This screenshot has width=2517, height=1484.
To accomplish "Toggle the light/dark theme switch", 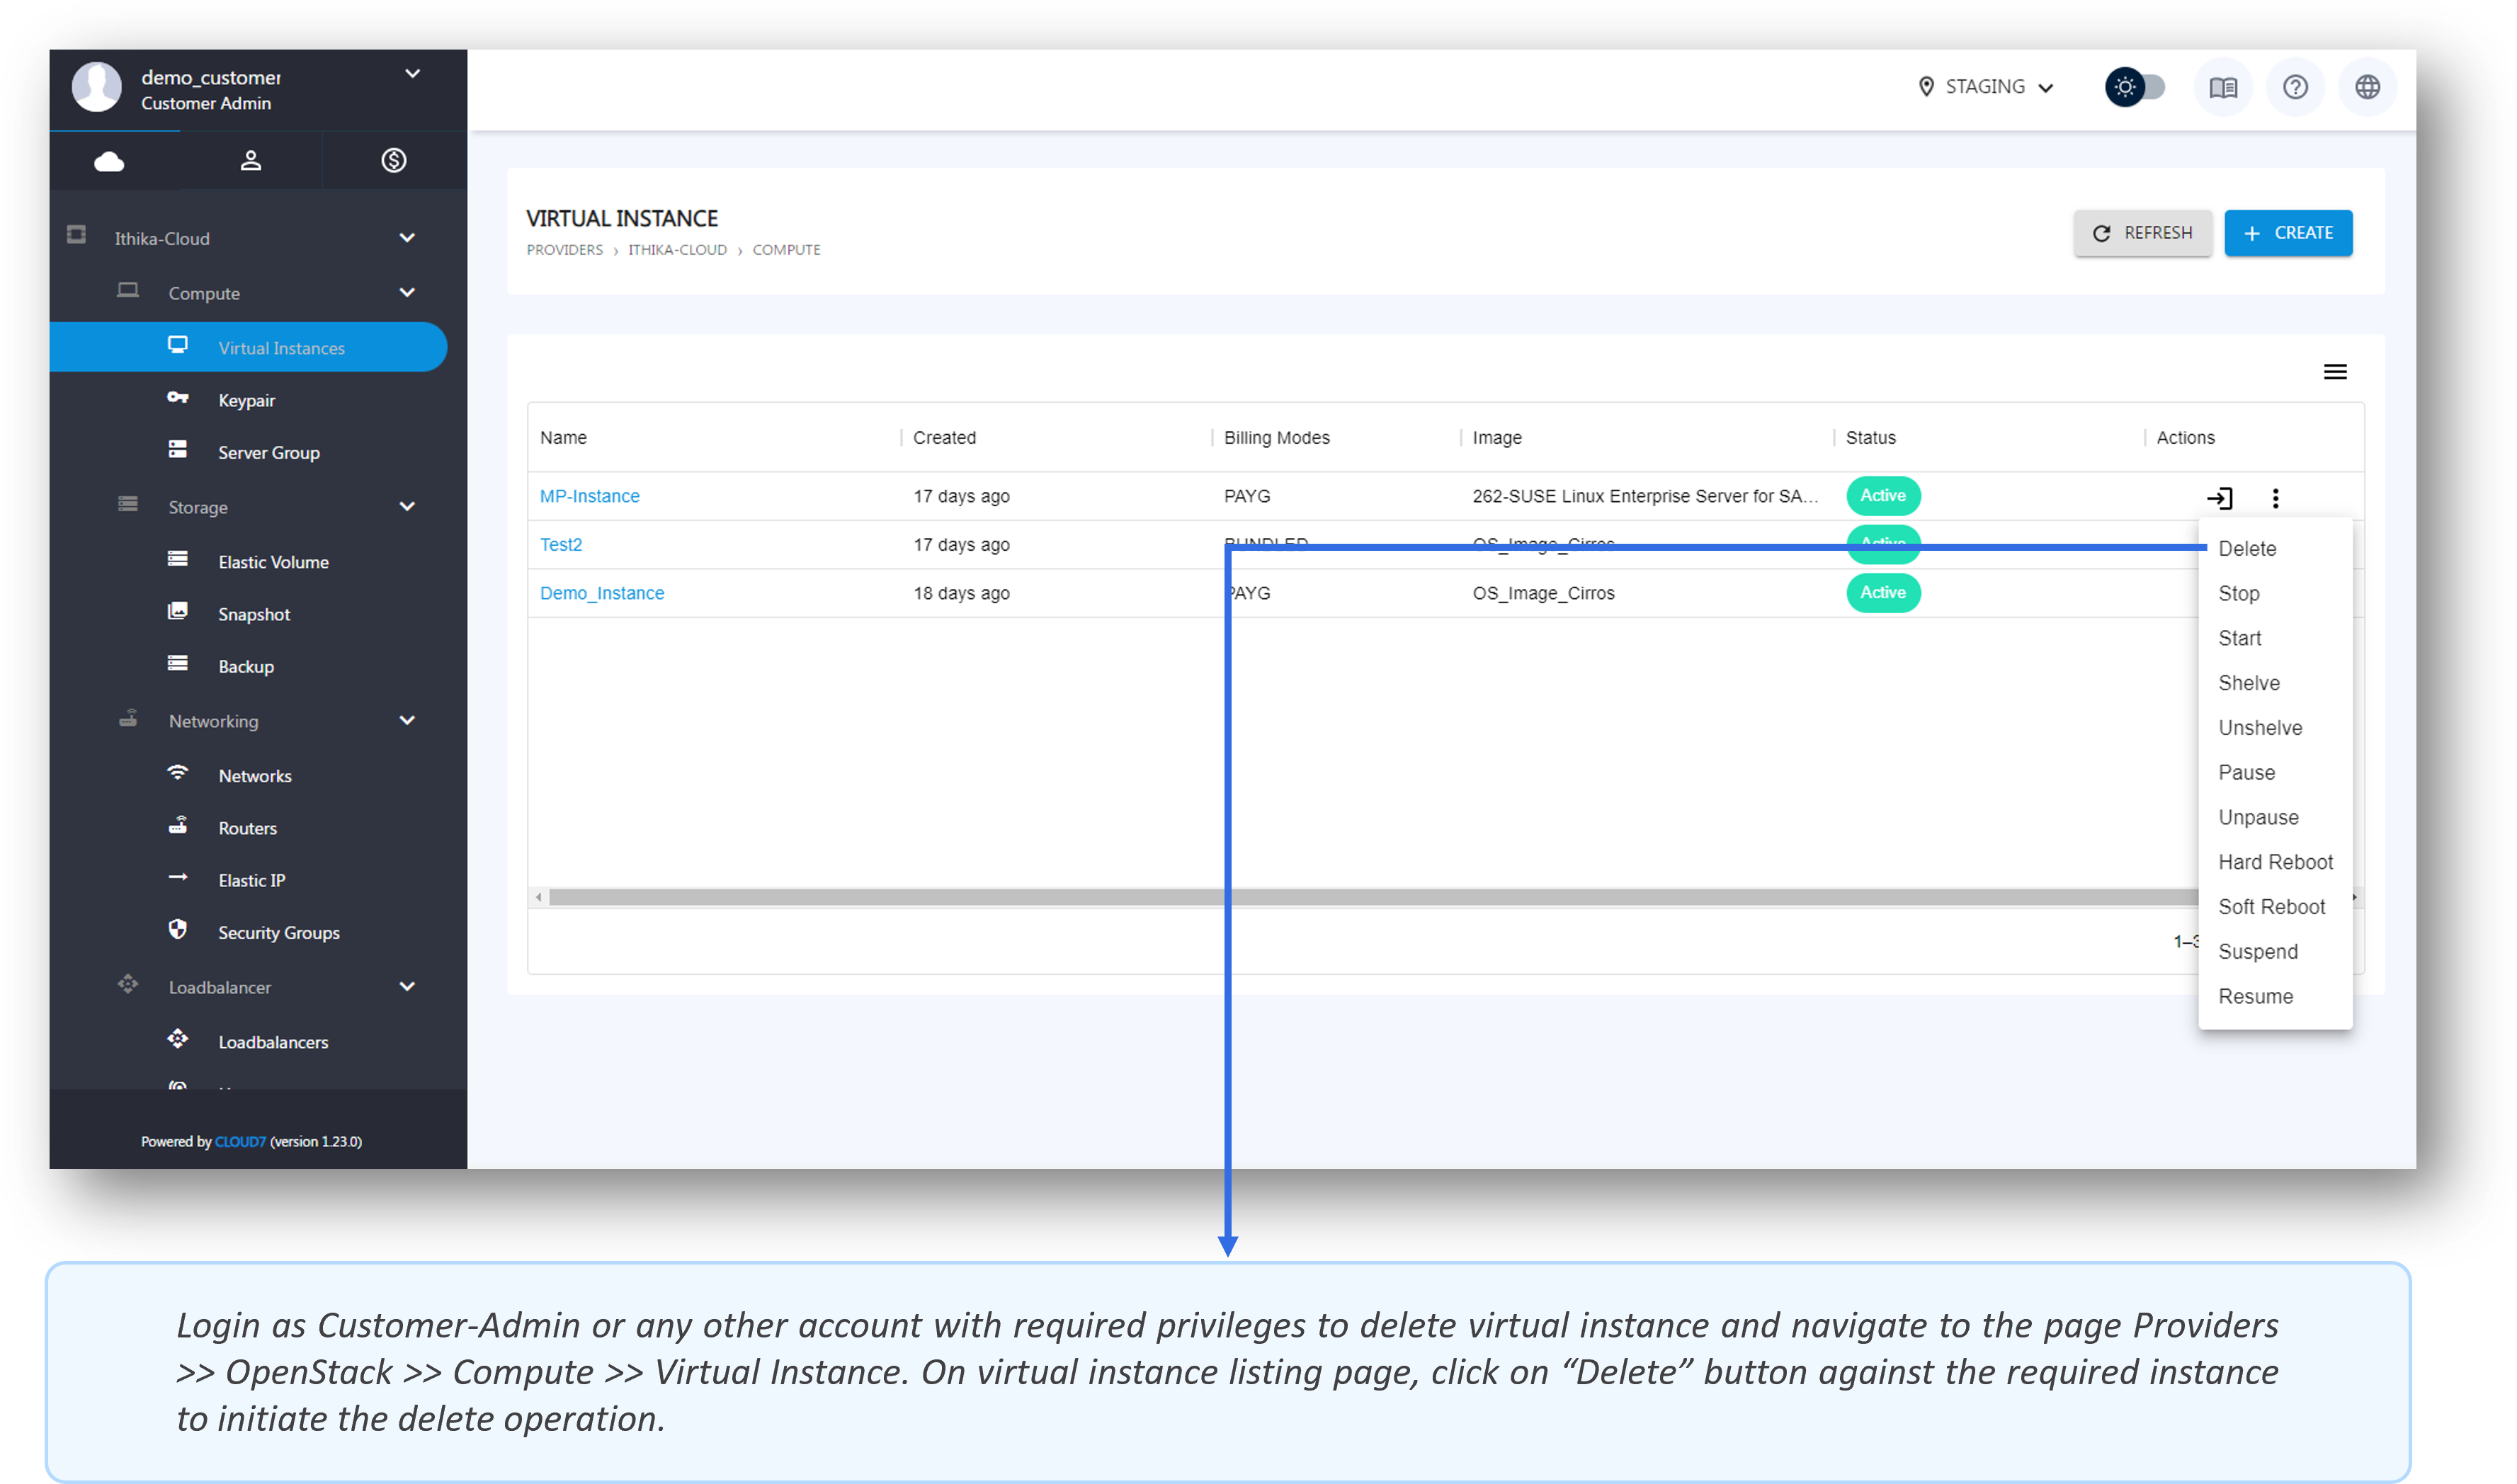I will click(x=2135, y=88).
